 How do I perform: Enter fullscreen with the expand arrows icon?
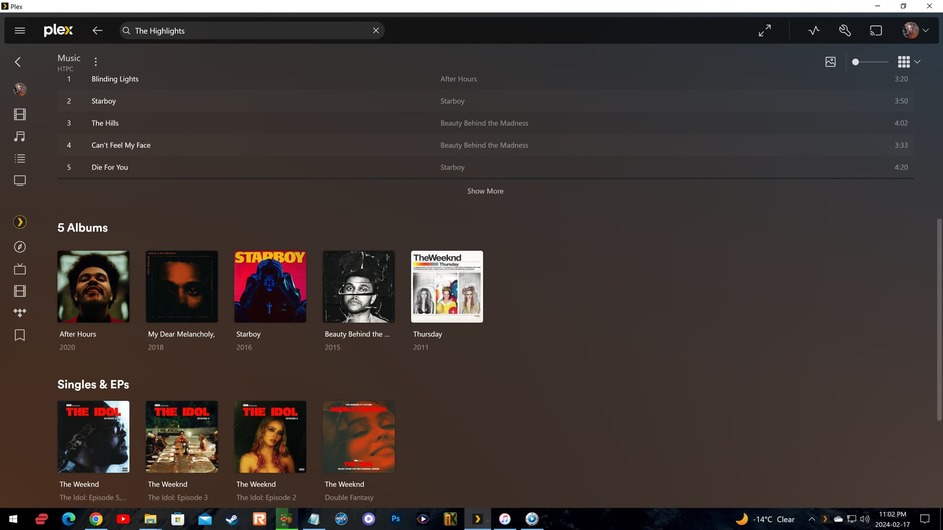[x=764, y=31]
